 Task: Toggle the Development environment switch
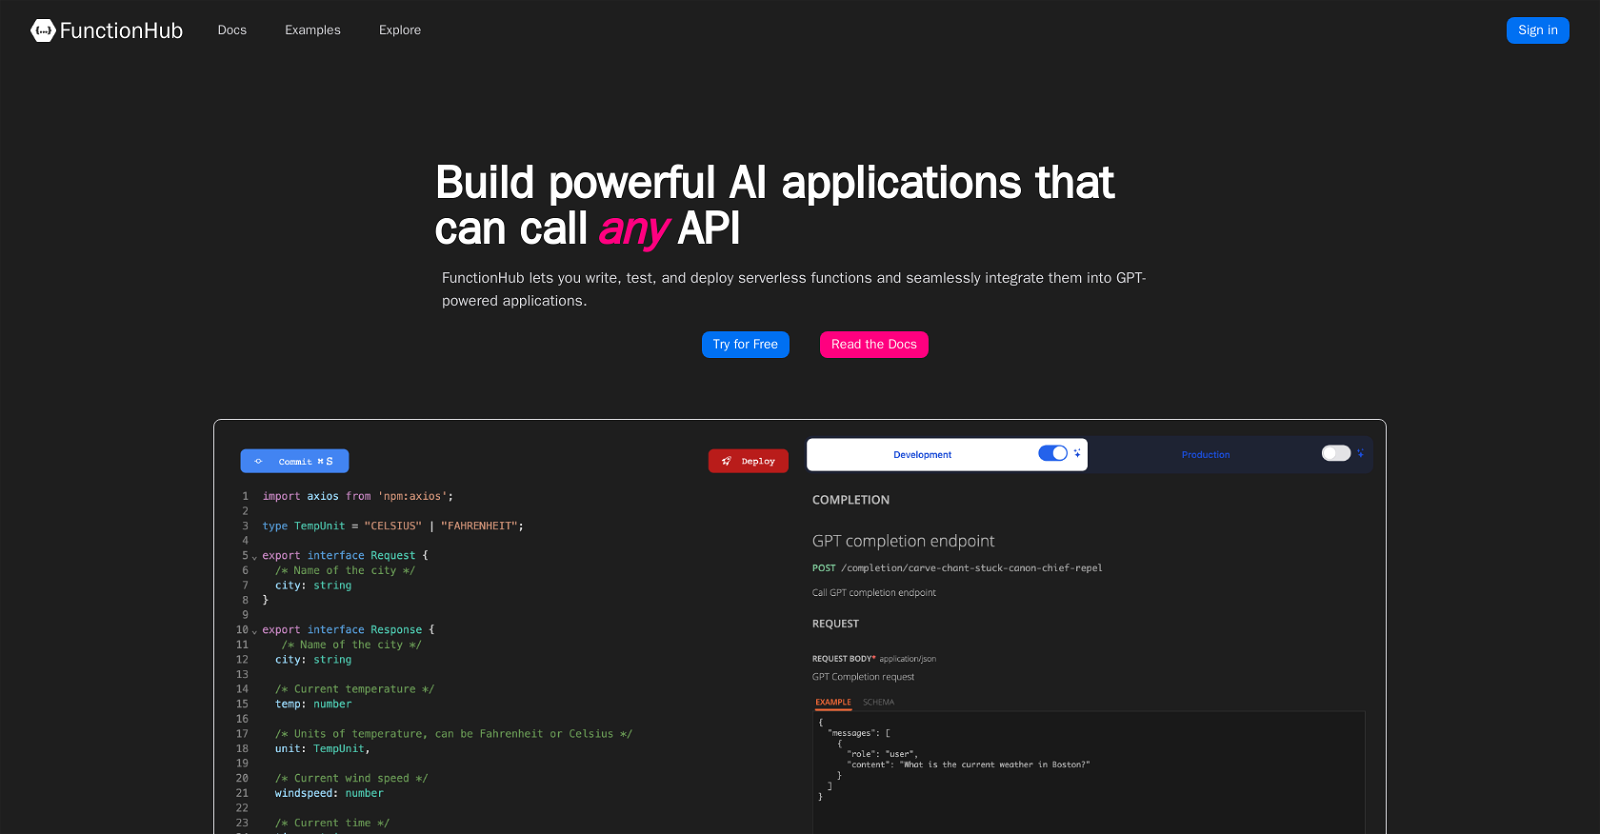[x=1053, y=453]
